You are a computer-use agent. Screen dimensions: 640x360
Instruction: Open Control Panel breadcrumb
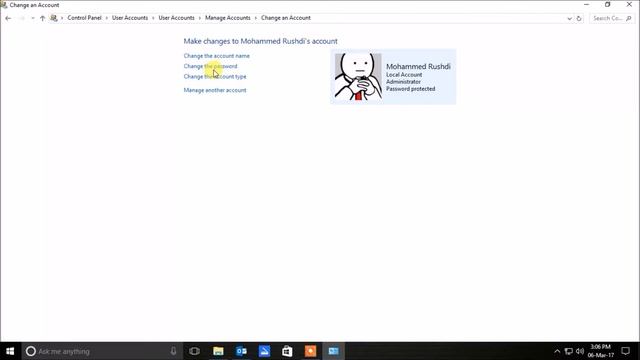point(84,18)
